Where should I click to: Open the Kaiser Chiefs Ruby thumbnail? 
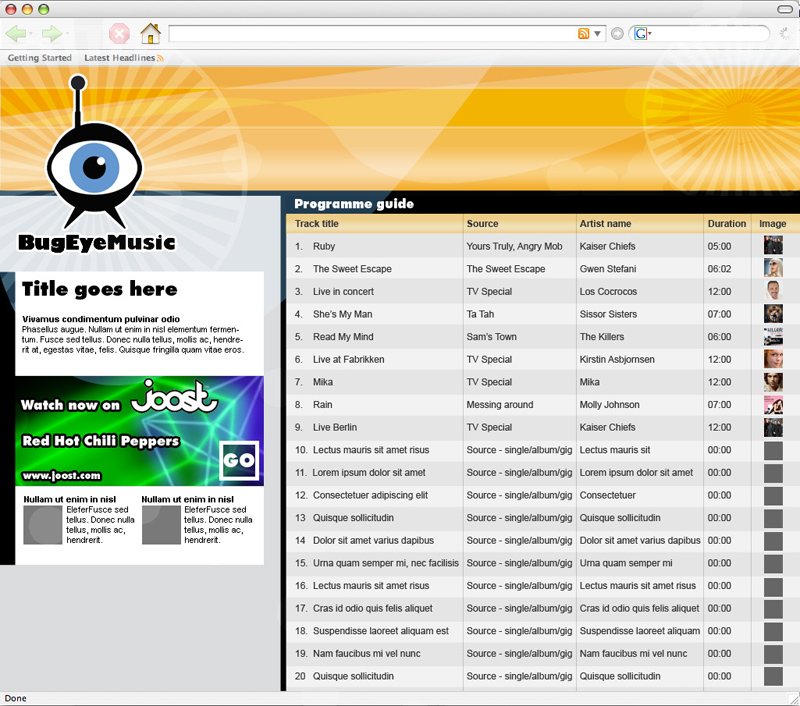click(x=773, y=246)
